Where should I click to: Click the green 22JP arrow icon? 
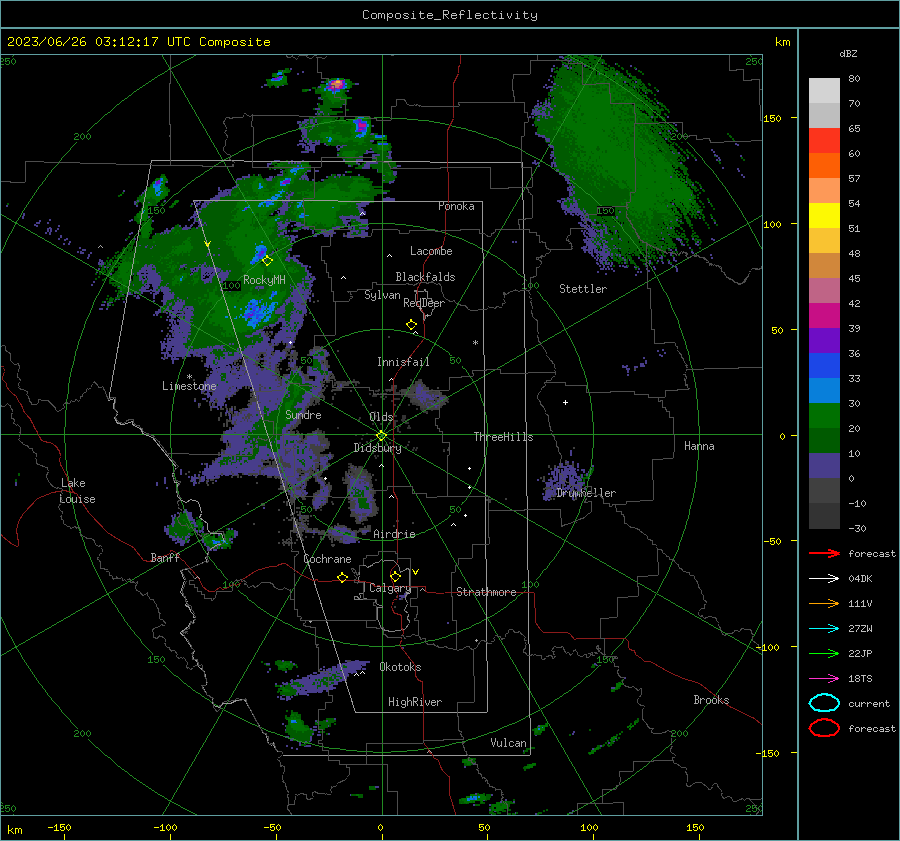click(x=824, y=653)
